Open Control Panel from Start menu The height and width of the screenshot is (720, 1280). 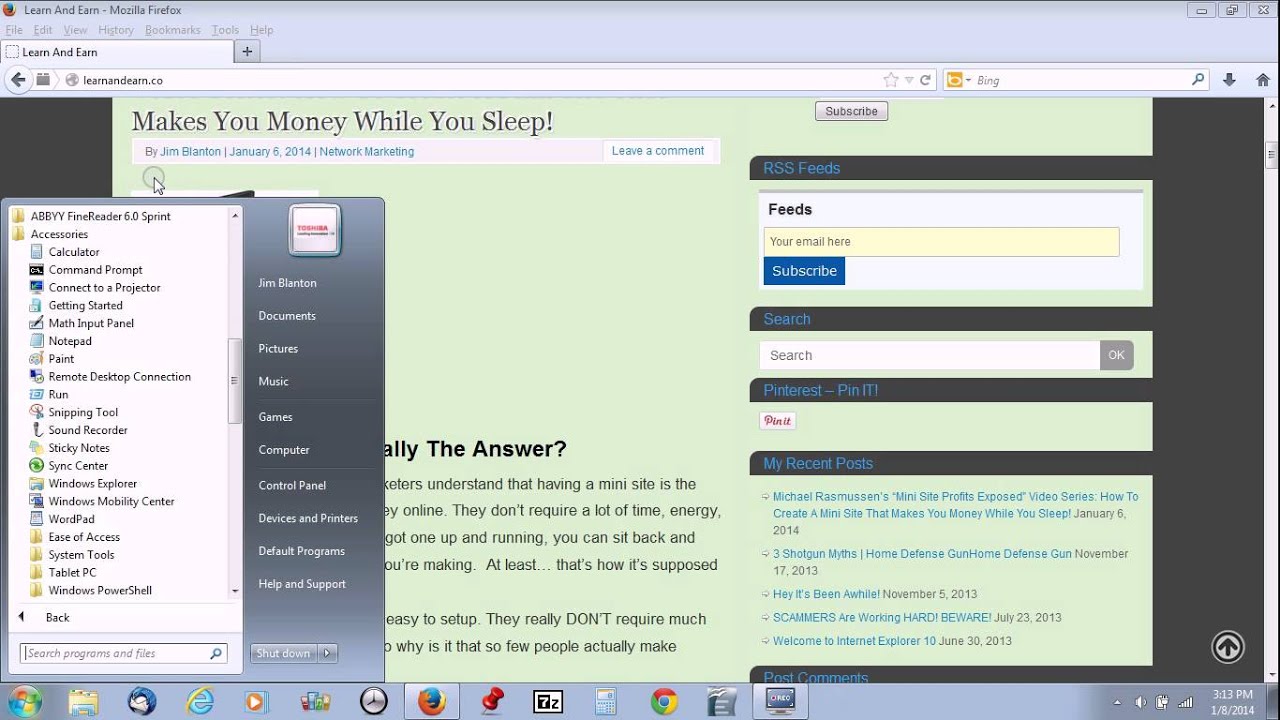pos(292,486)
